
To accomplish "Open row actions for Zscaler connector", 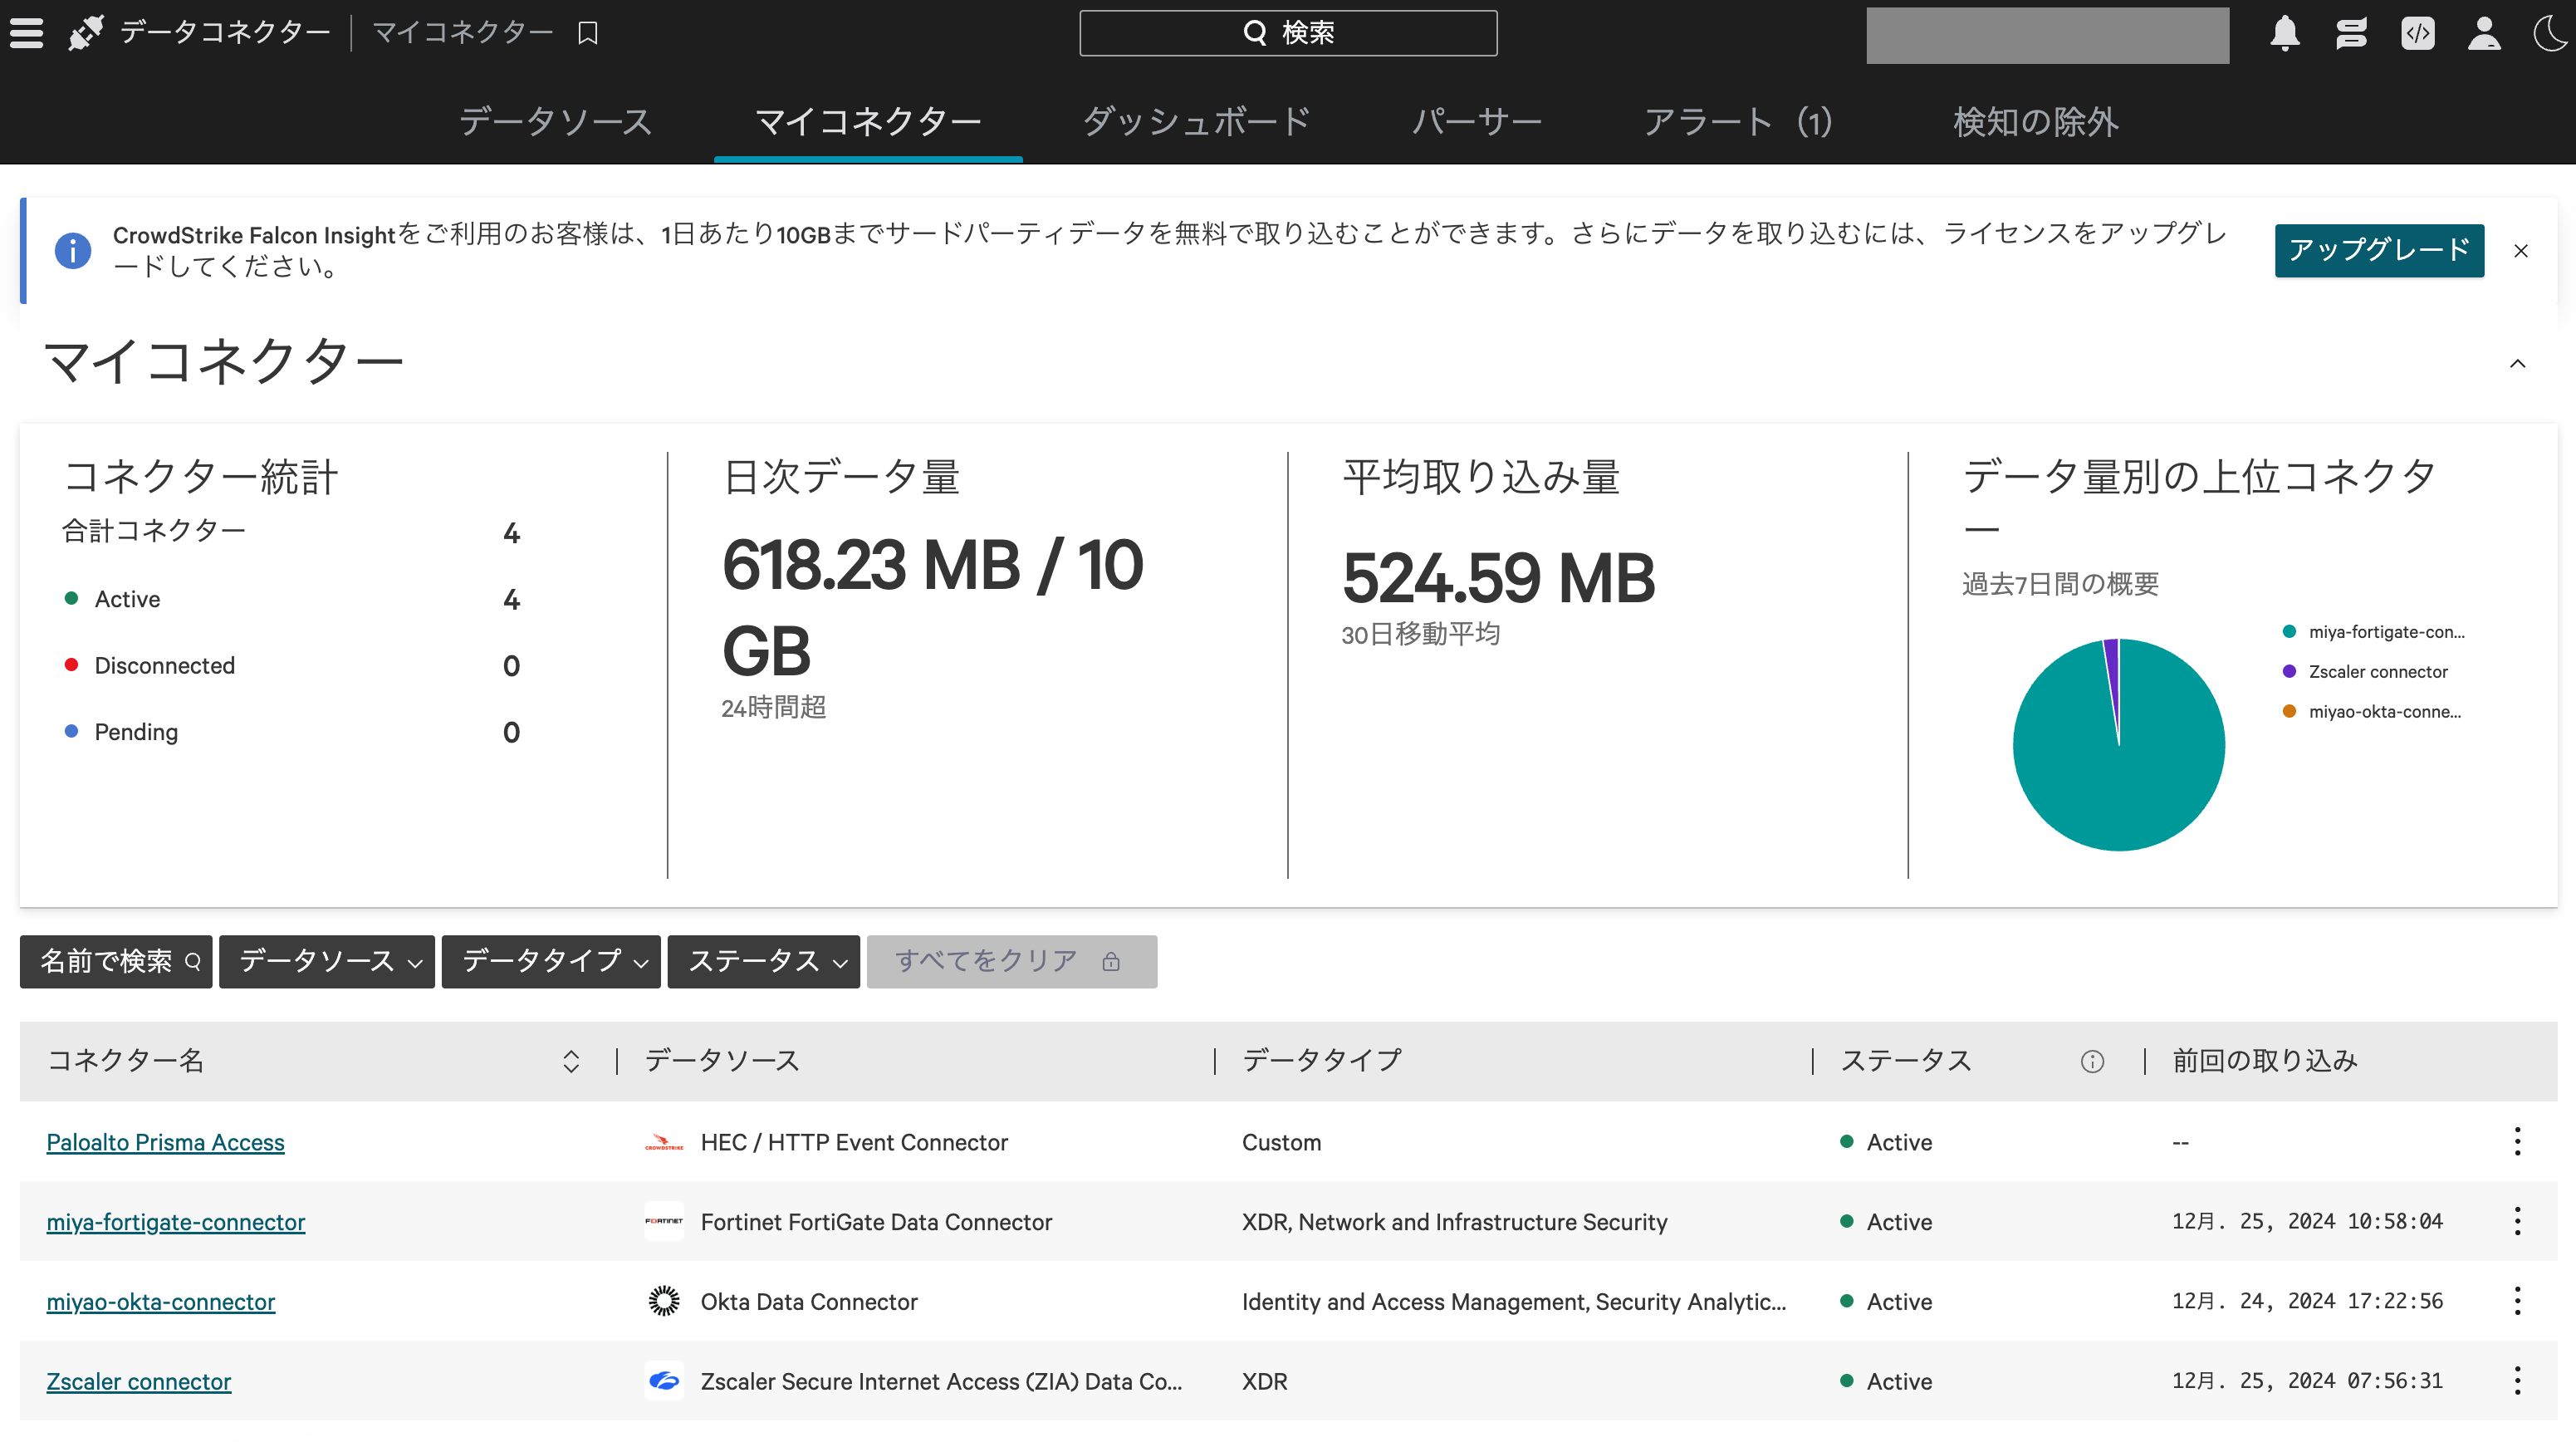I will click(2518, 1381).
